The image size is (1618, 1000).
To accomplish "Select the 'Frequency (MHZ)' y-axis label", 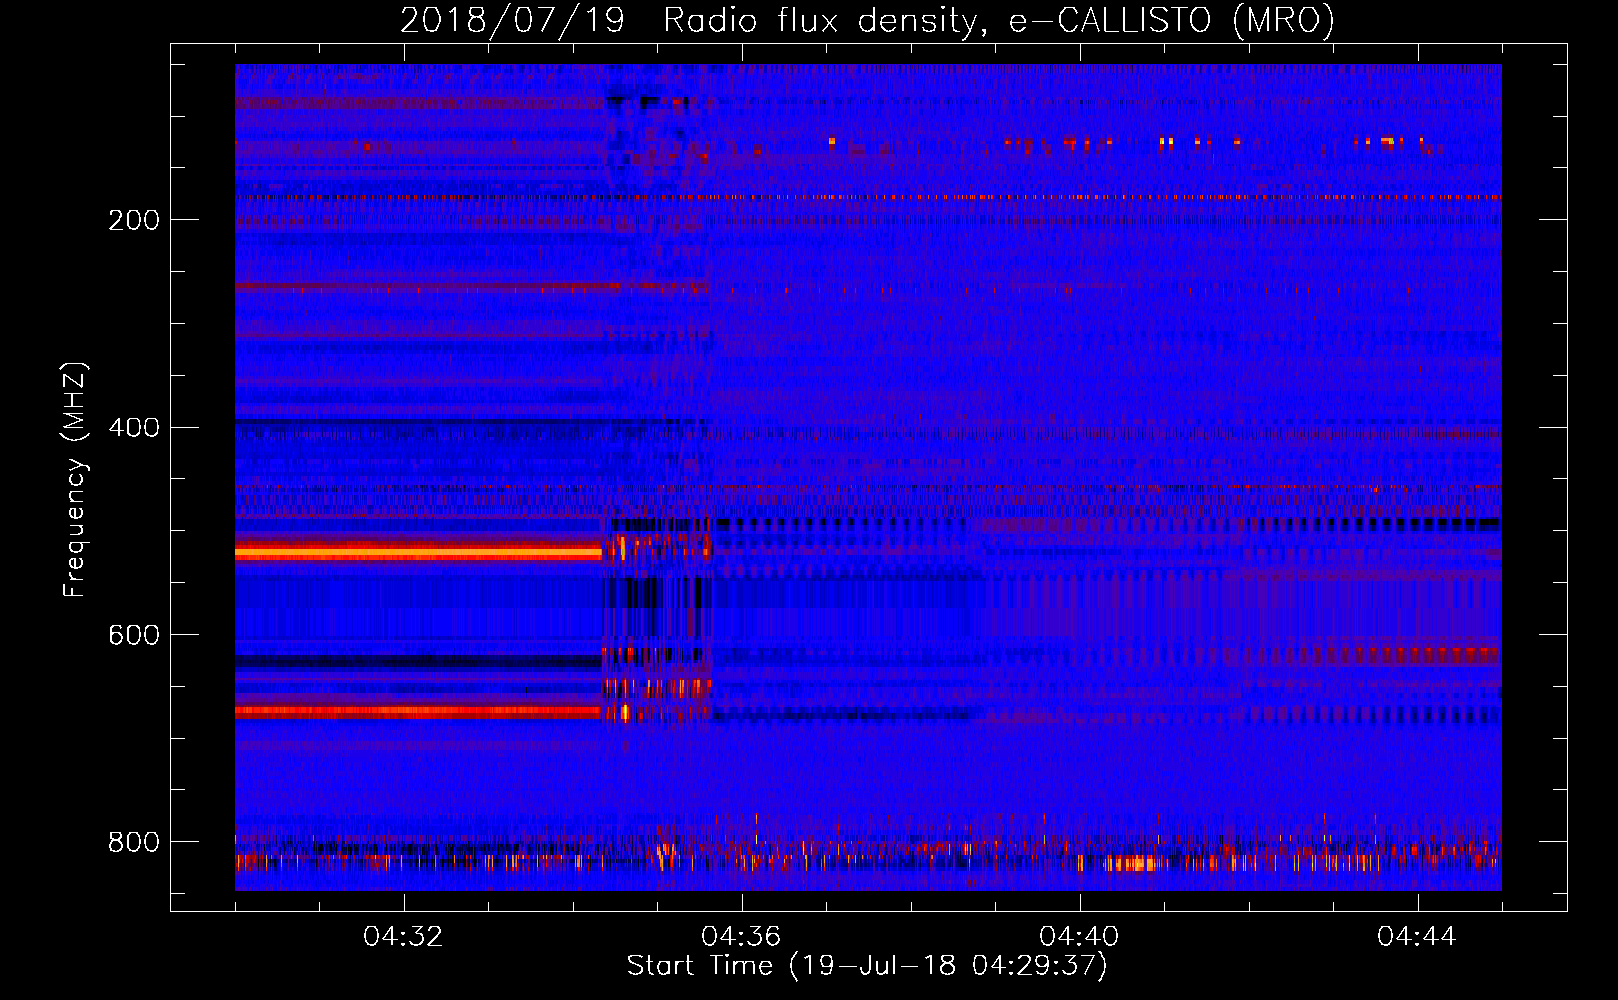I will point(74,480).
